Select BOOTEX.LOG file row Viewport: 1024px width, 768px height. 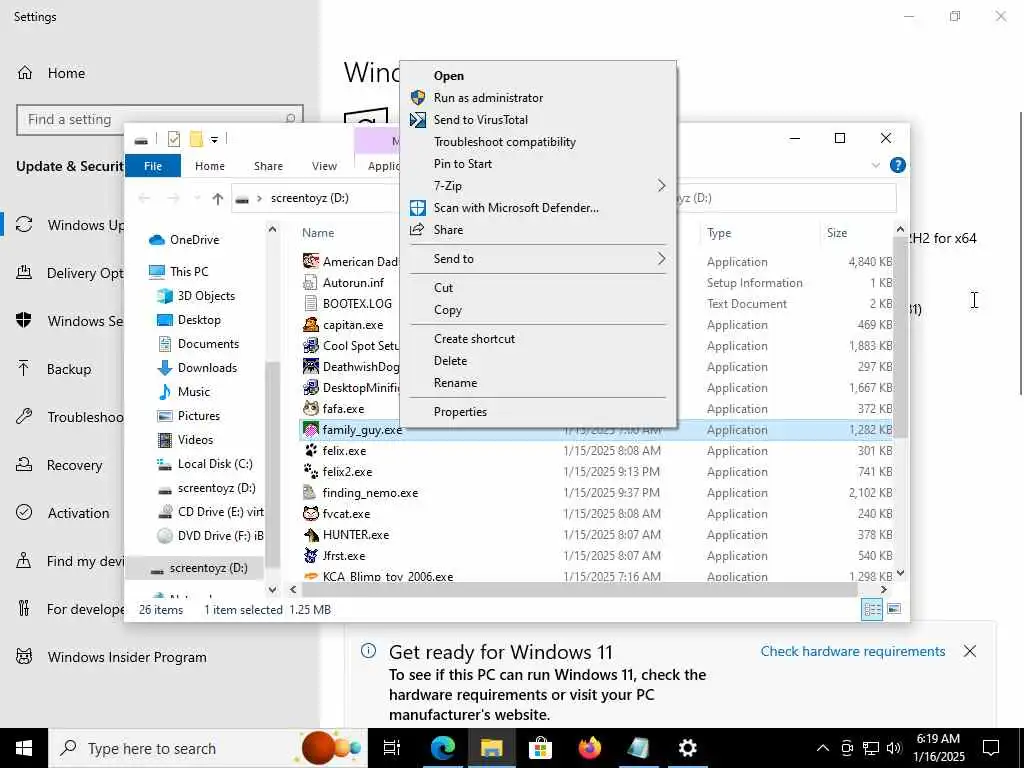coord(596,304)
